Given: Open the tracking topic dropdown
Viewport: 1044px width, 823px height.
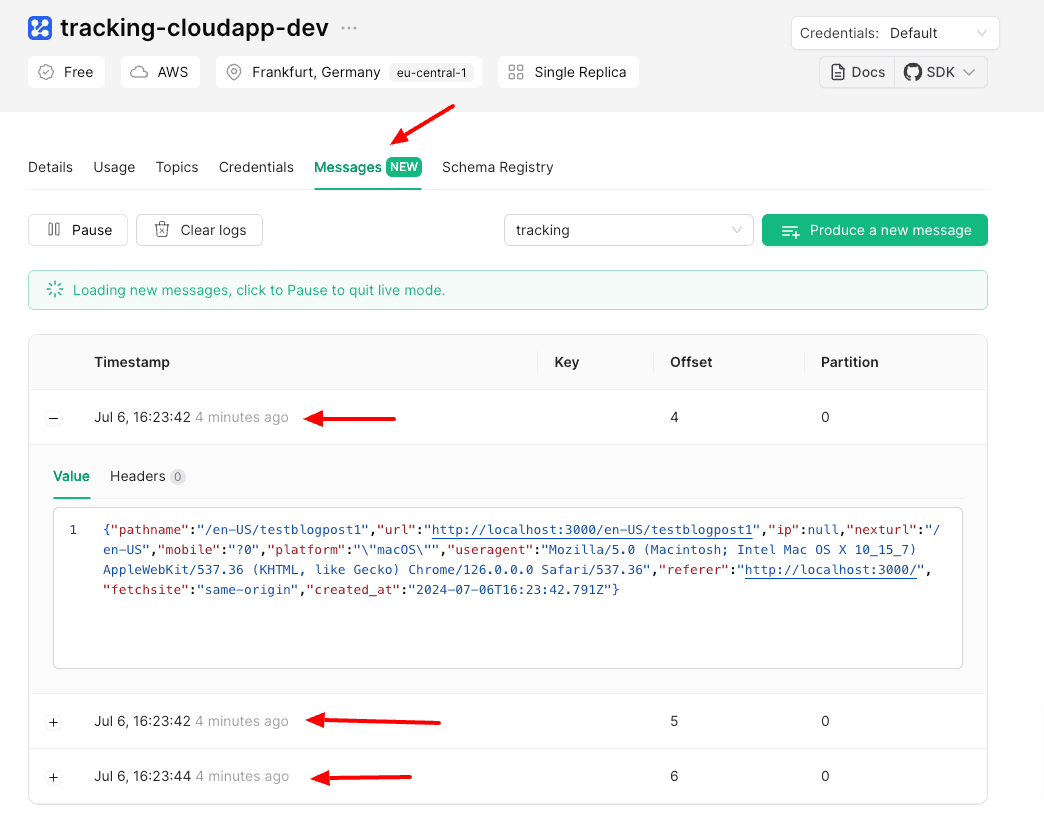Looking at the screenshot, I should [628, 230].
